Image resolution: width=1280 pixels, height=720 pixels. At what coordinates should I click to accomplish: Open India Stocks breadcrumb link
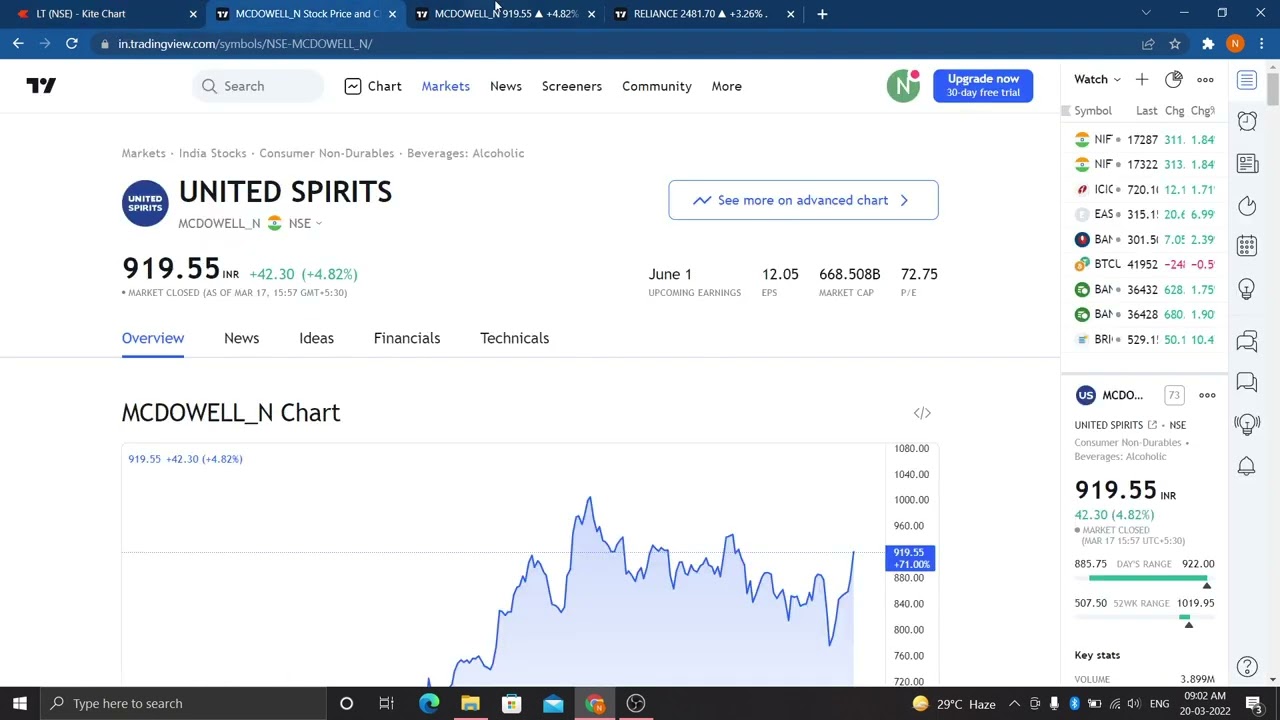pos(212,153)
